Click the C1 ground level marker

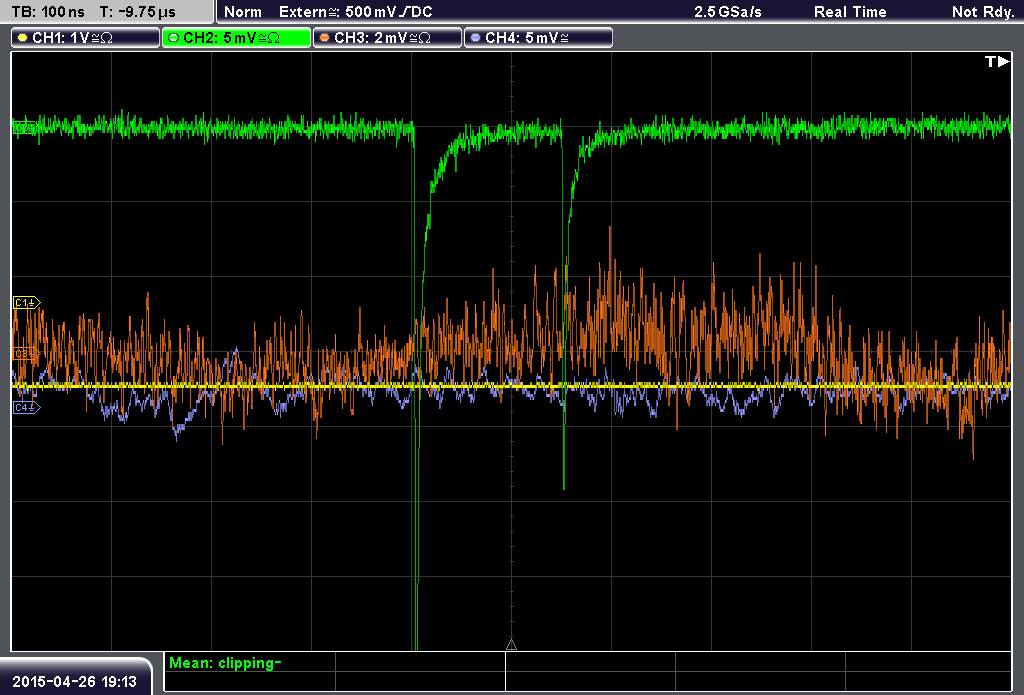coord(26,302)
